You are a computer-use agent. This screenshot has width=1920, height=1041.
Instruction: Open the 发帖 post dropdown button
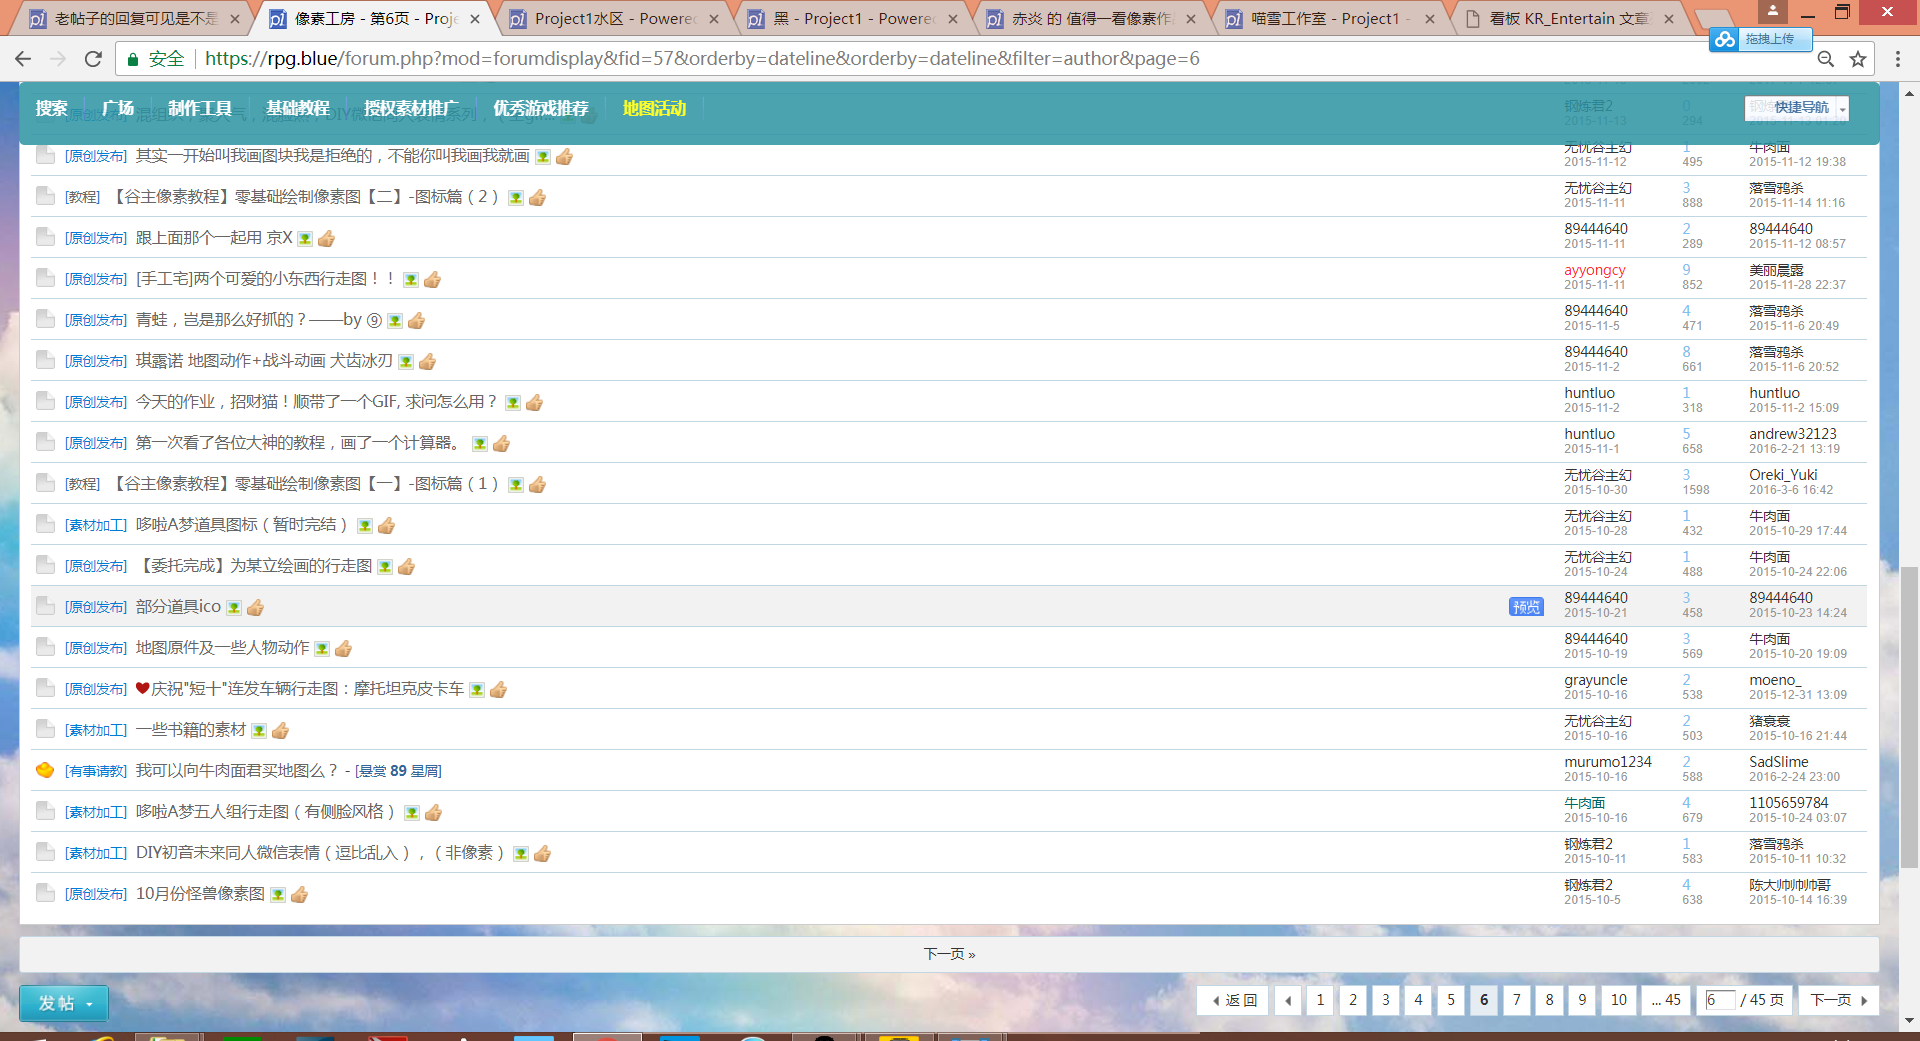(64, 1003)
